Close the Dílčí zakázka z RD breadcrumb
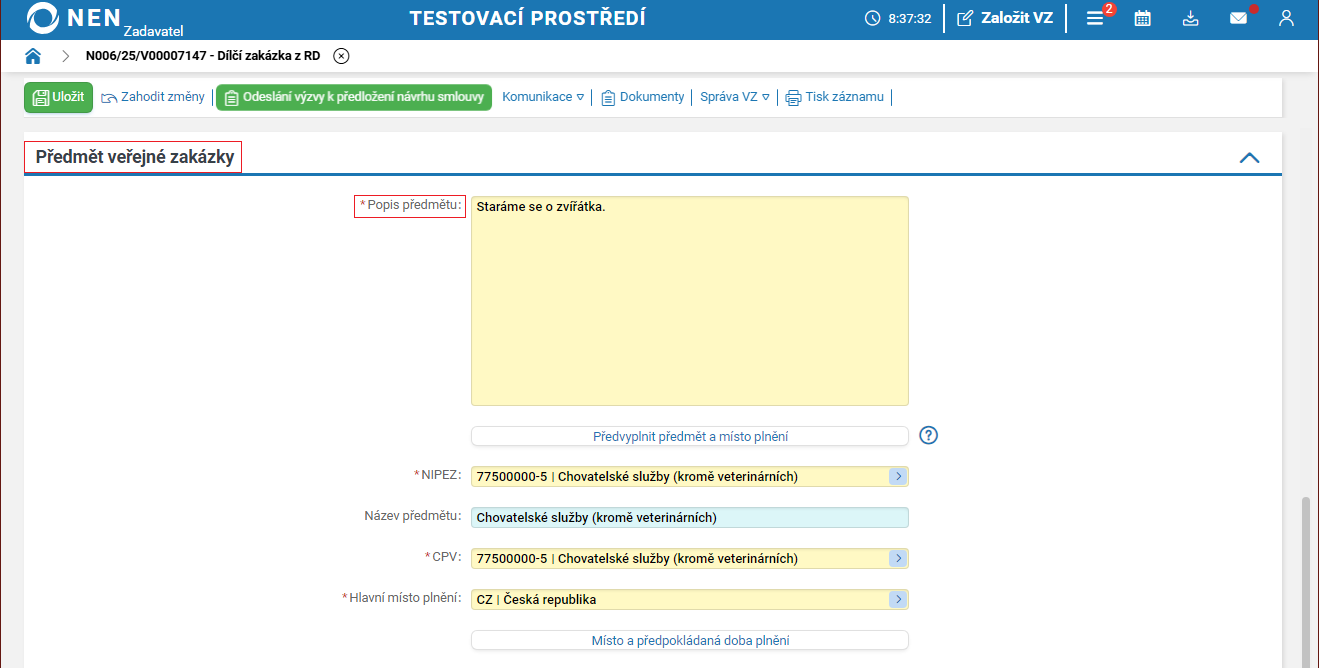Image resolution: width=1319 pixels, height=668 pixels. tap(341, 56)
